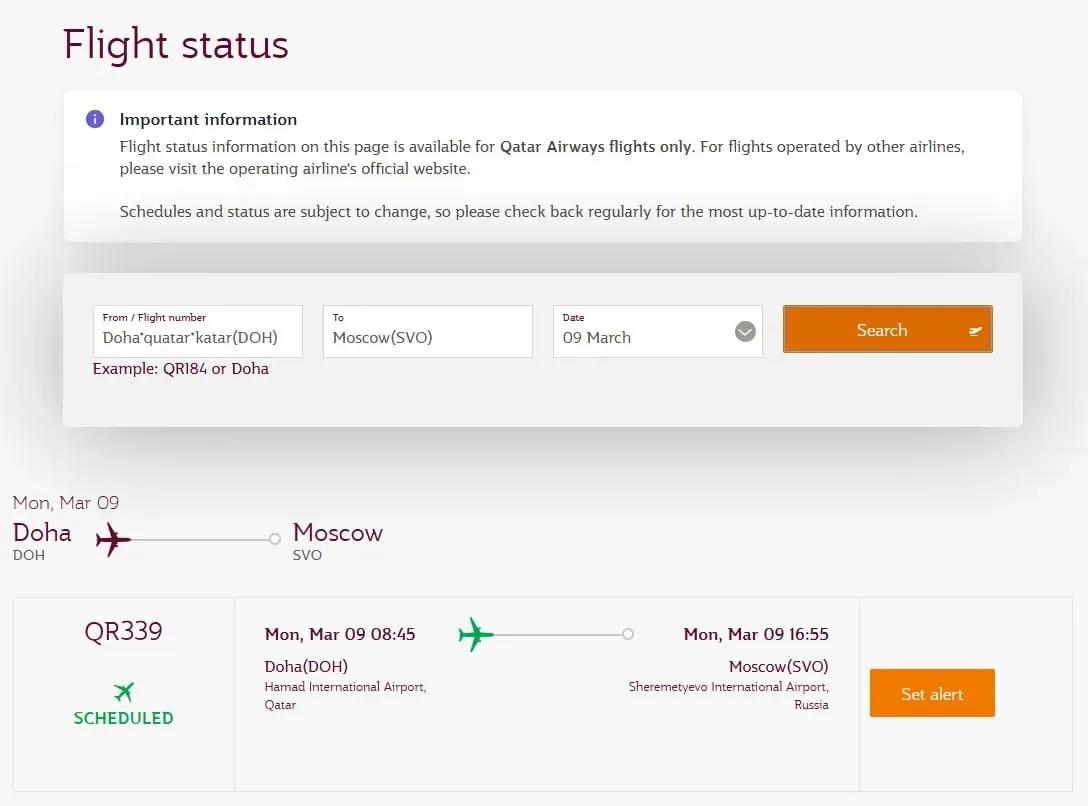The height and width of the screenshot is (806, 1088).
Task: Click the Mon, Mar 09 date heading
Action: (65, 502)
